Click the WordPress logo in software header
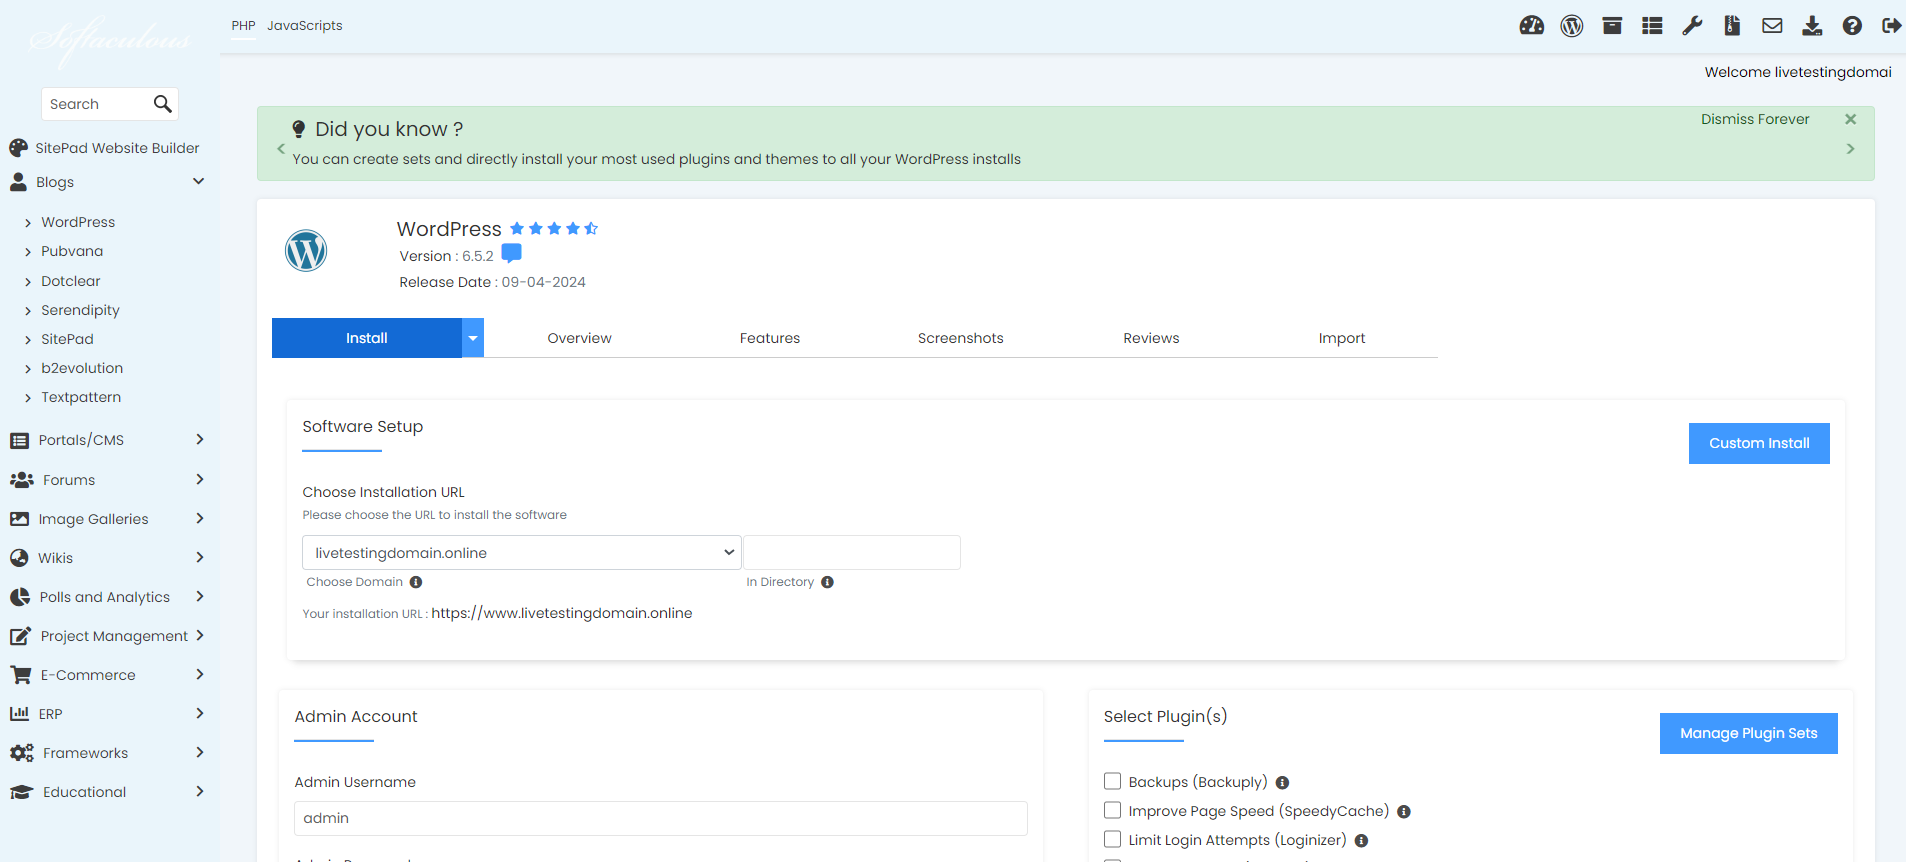 [306, 250]
